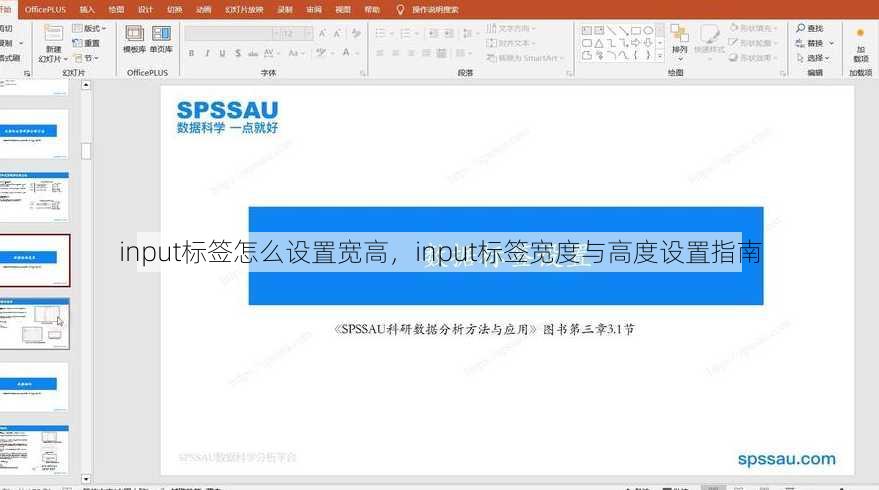
Task: Select the rectangle shape in shapes gallery
Action: 636,30
